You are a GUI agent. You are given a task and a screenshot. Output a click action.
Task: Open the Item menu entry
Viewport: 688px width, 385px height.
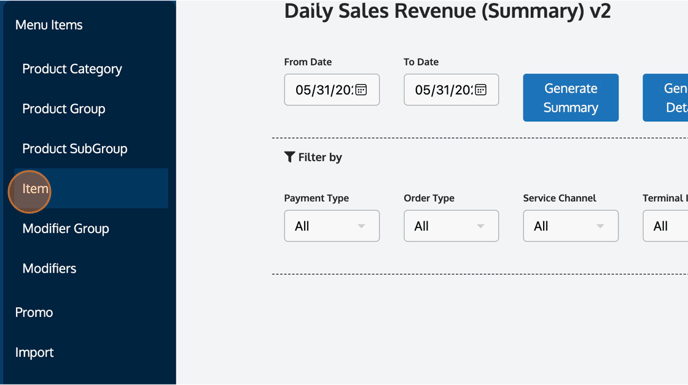pos(91,188)
